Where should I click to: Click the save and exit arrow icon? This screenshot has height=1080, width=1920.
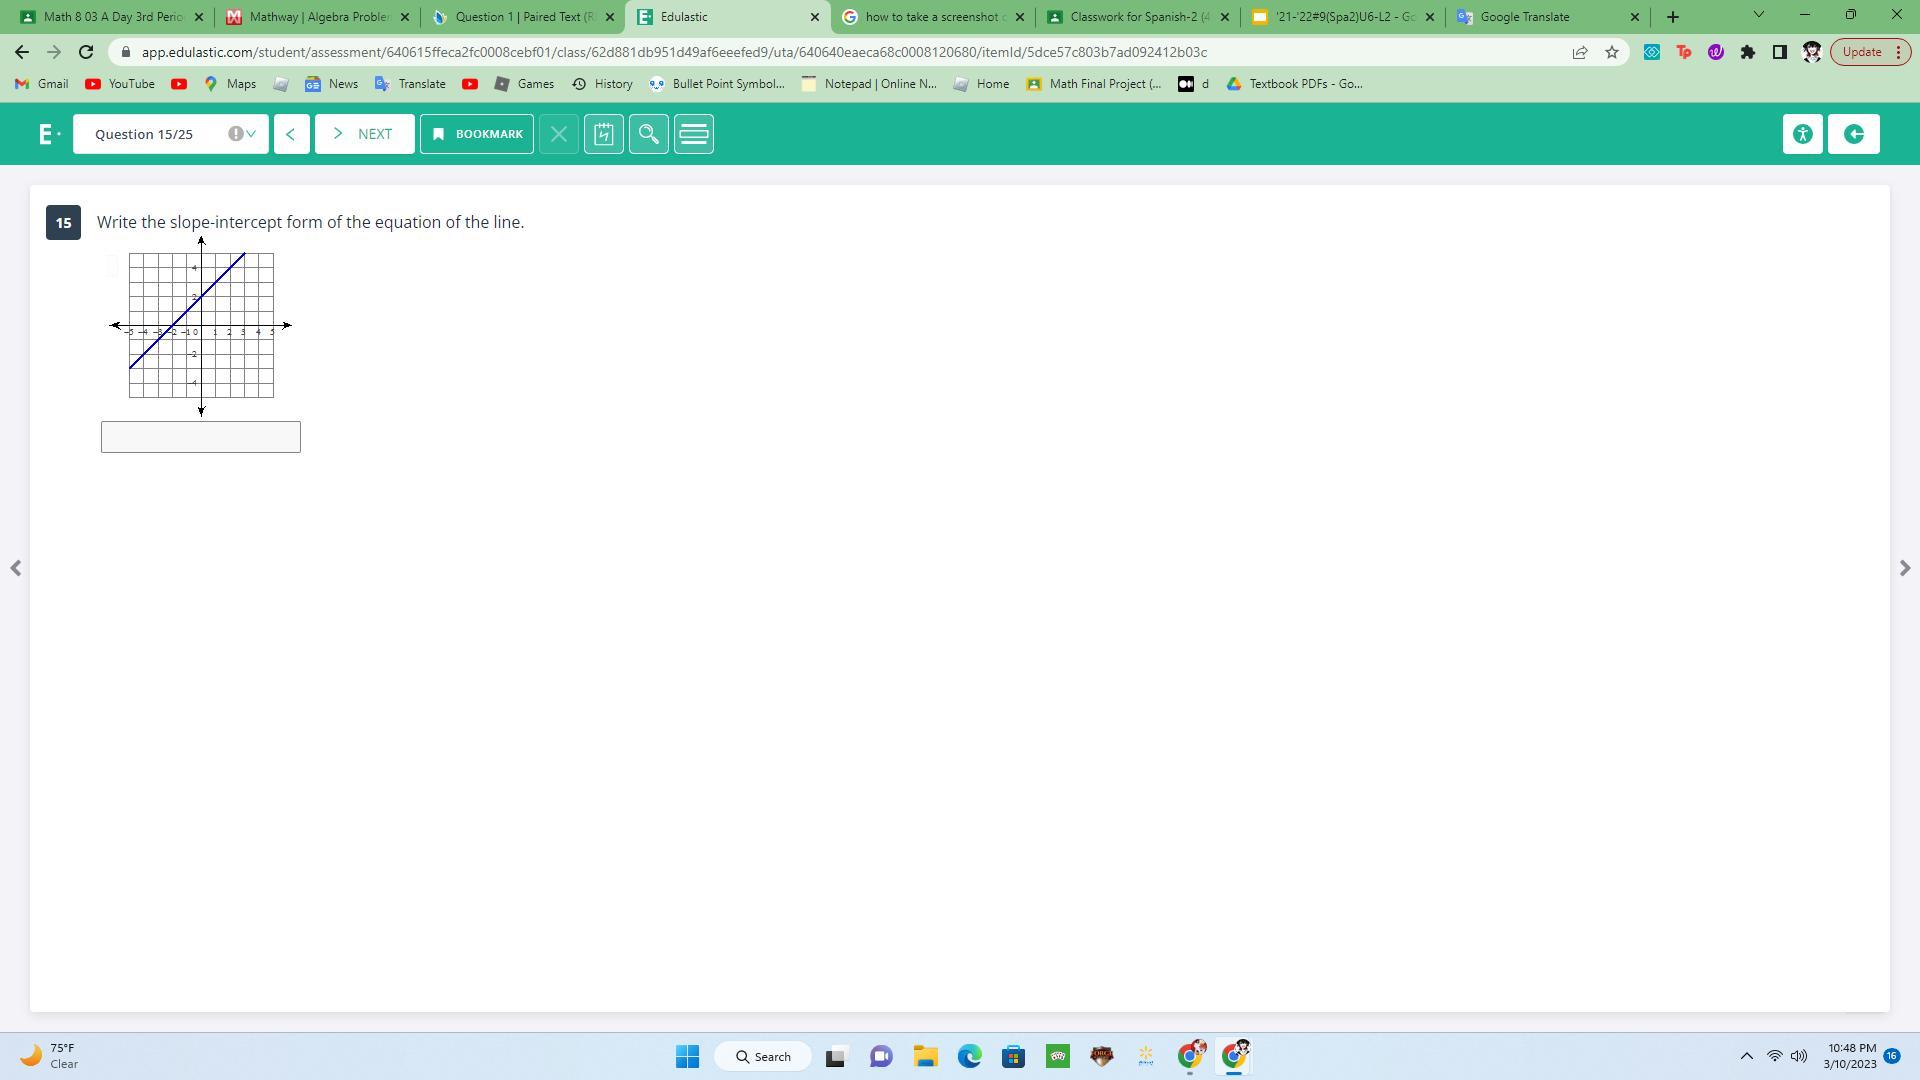point(1853,134)
